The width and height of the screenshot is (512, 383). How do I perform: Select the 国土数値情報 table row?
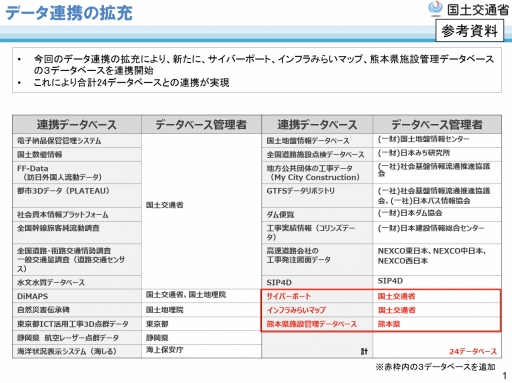[77, 155]
